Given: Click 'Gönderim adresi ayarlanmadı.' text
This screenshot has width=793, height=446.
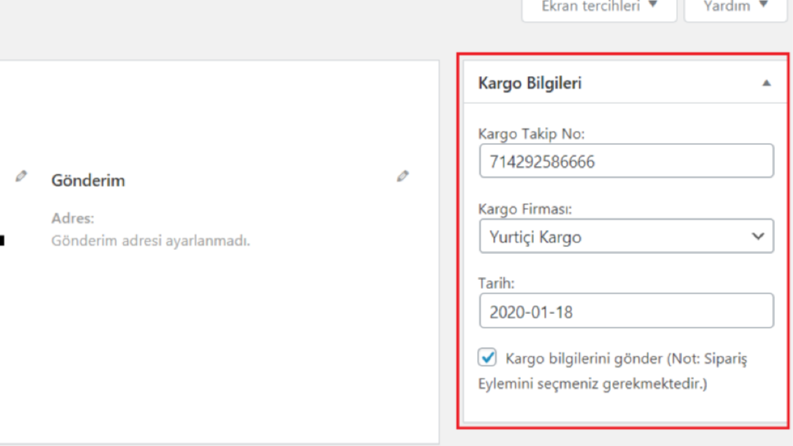Looking at the screenshot, I should [151, 241].
